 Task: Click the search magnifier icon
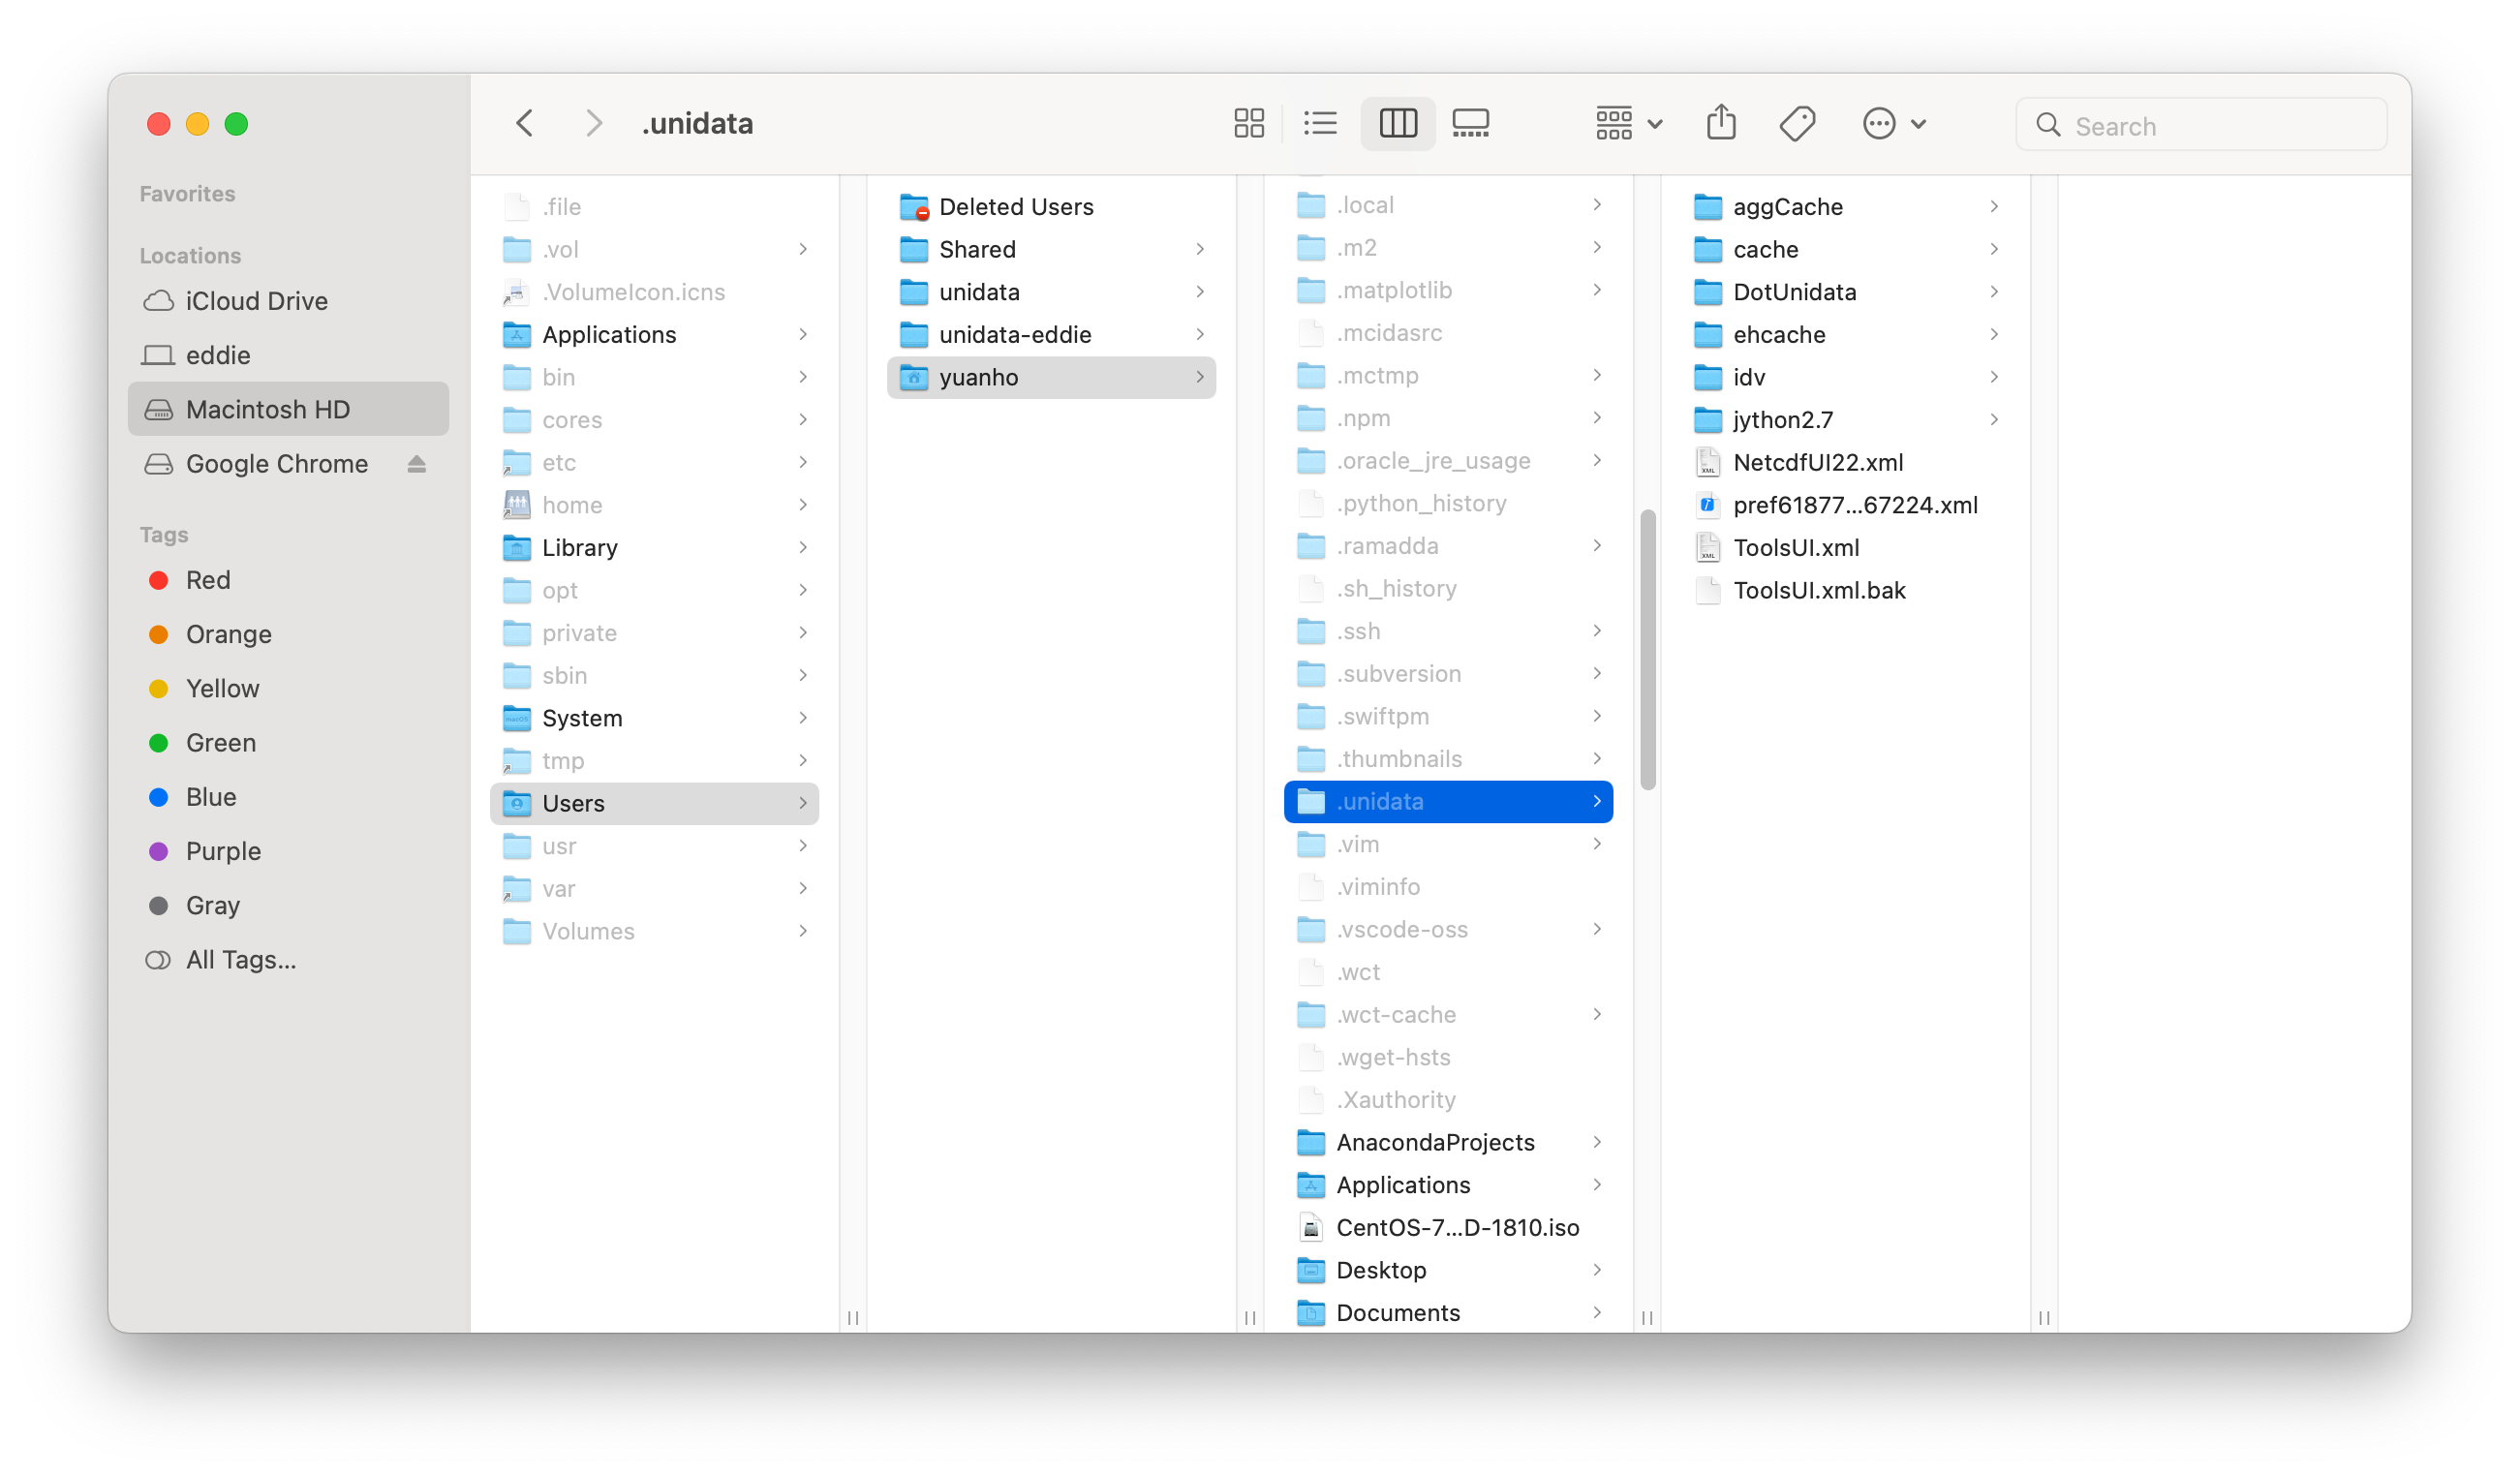tap(2048, 125)
